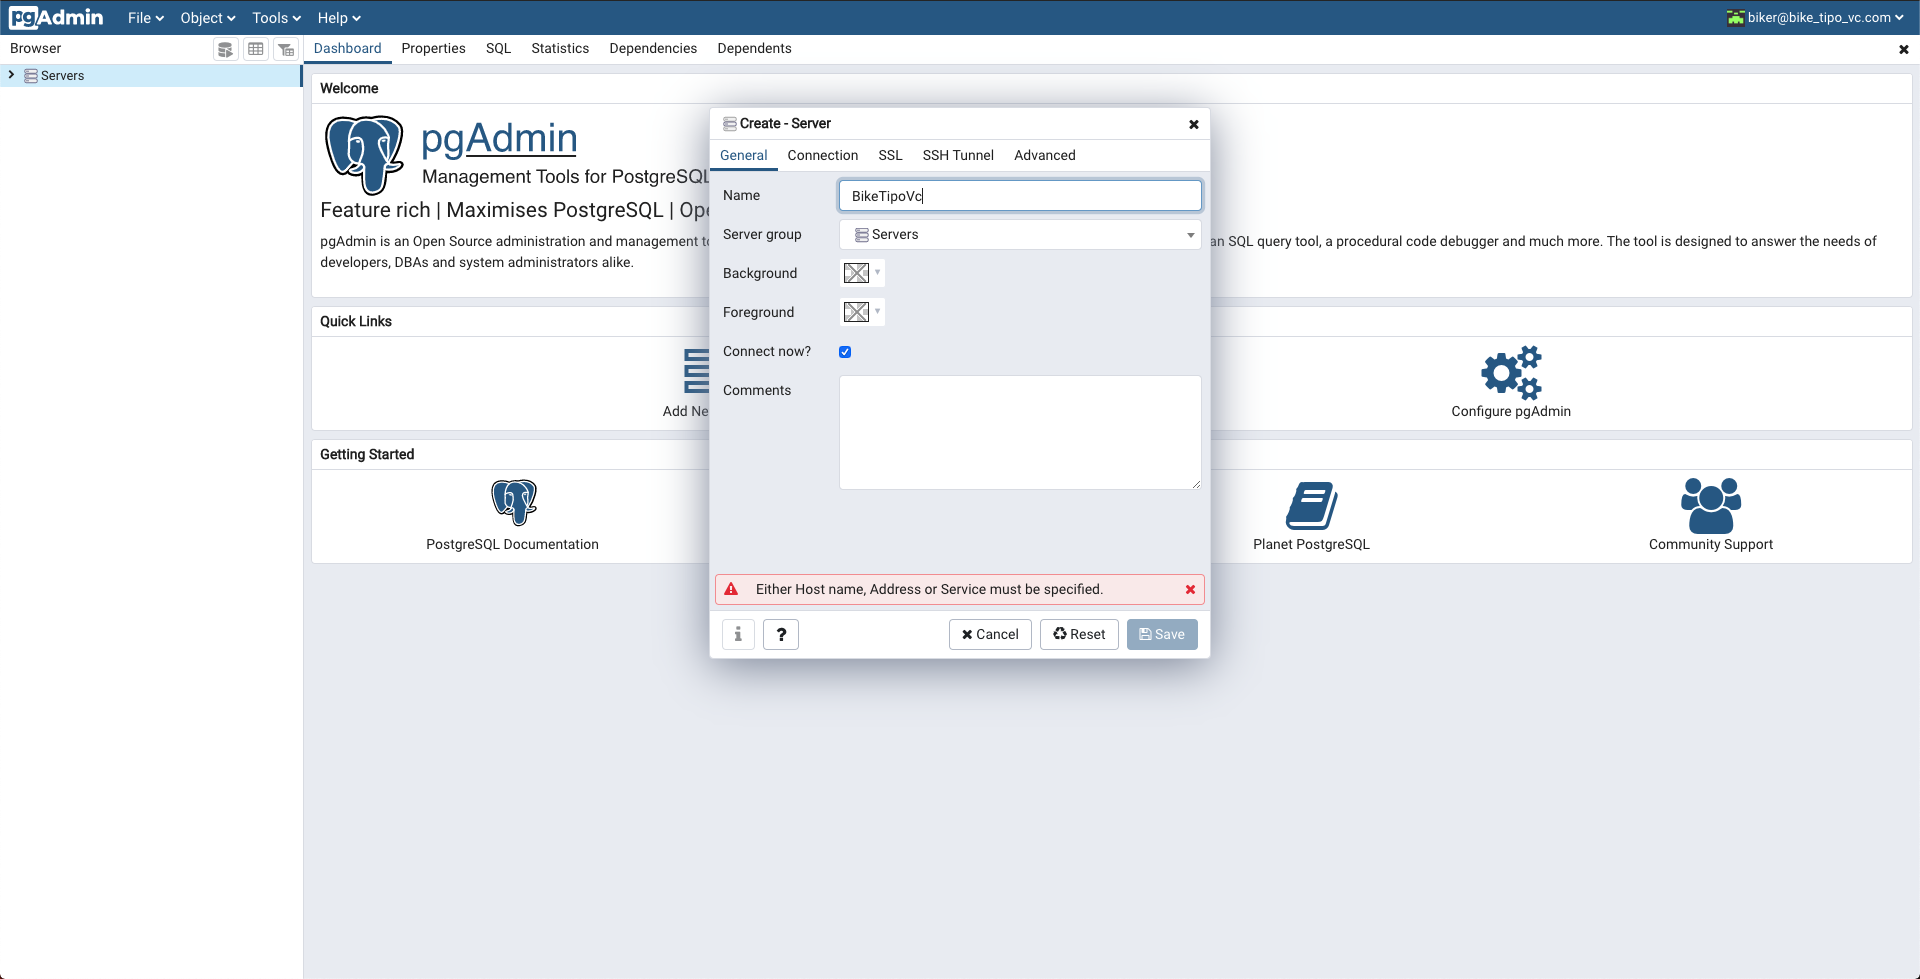The width and height of the screenshot is (1920, 979).
Task: Open the File menu
Action: [x=146, y=18]
